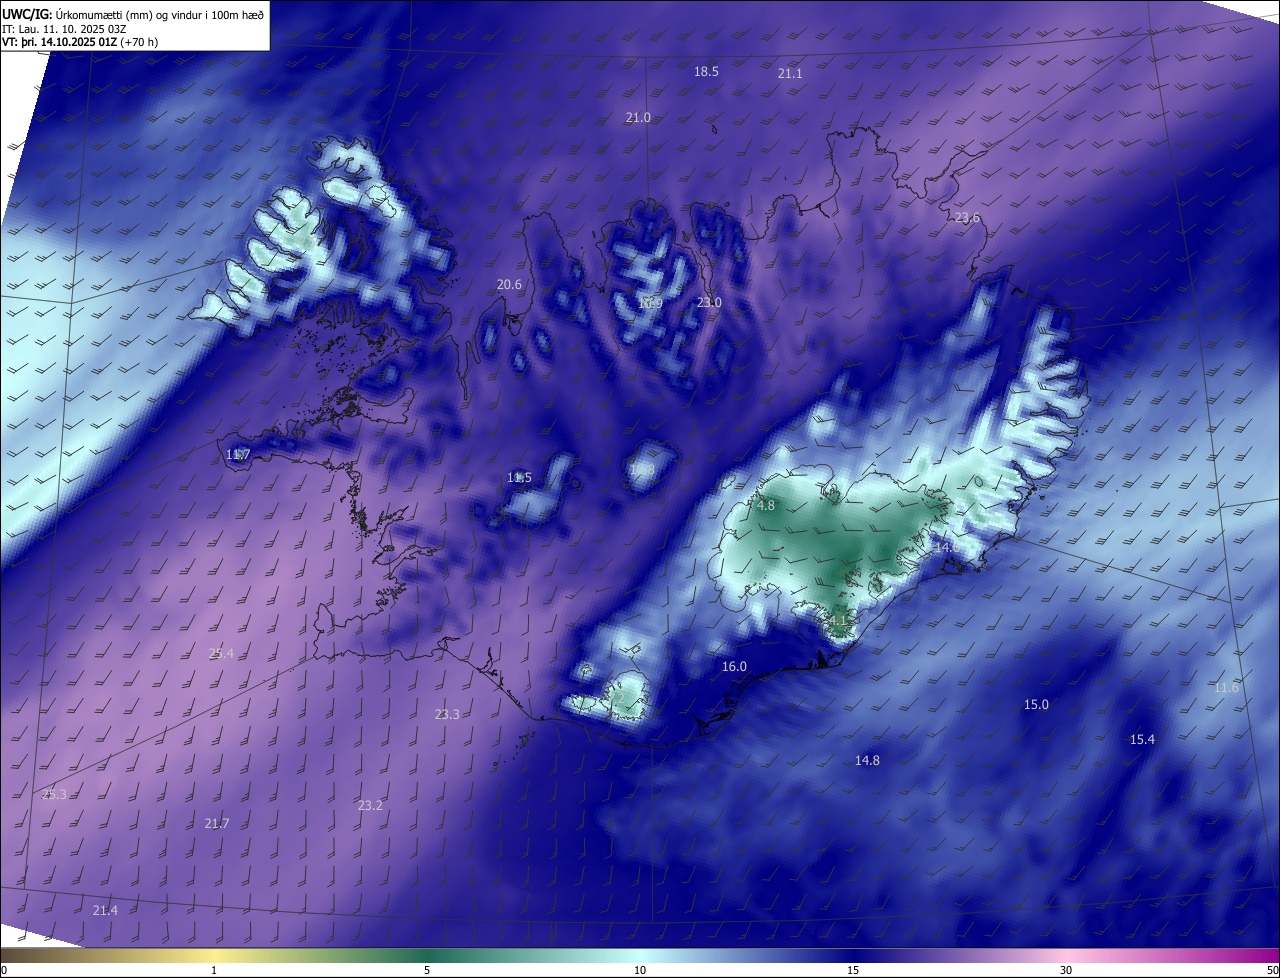Click the 16.0 value on the map
The height and width of the screenshot is (978, 1280).
[x=734, y=667]
